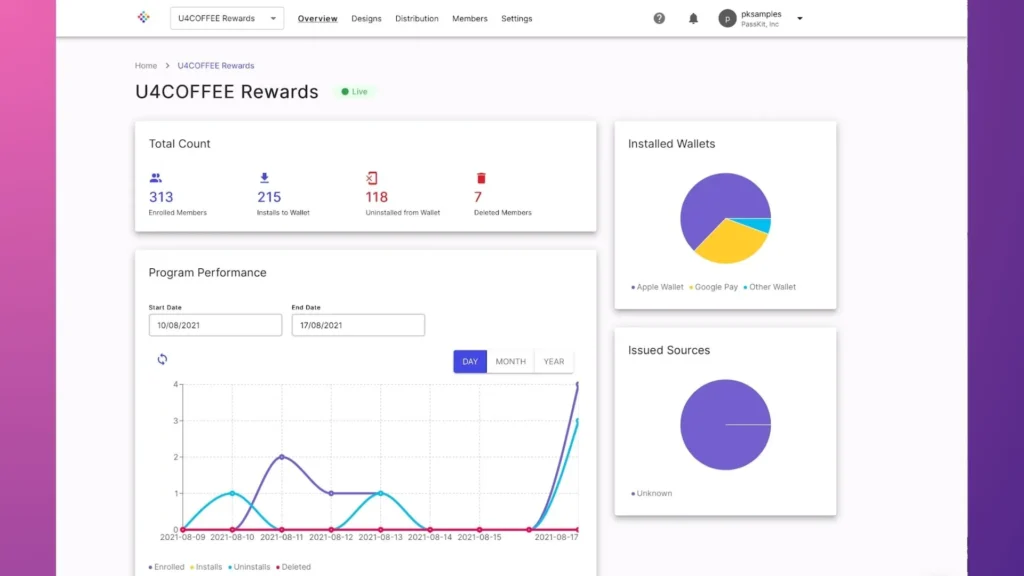Open the U4COFFEE Rewards program selector
1024x576 pixels.
(227, 17)
